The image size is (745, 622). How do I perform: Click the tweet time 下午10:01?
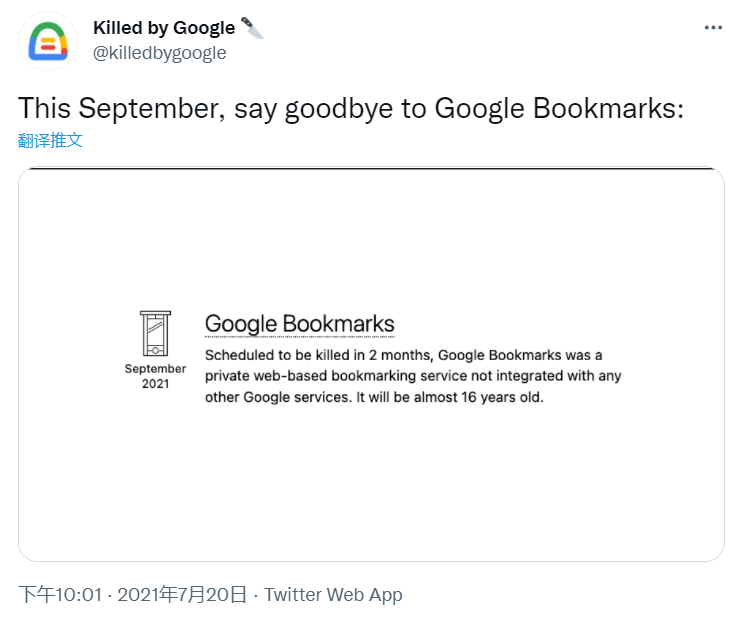point(61,595)
